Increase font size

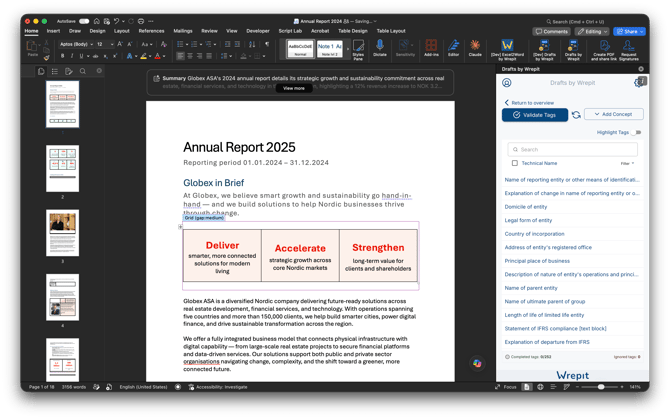pos(120,44)
